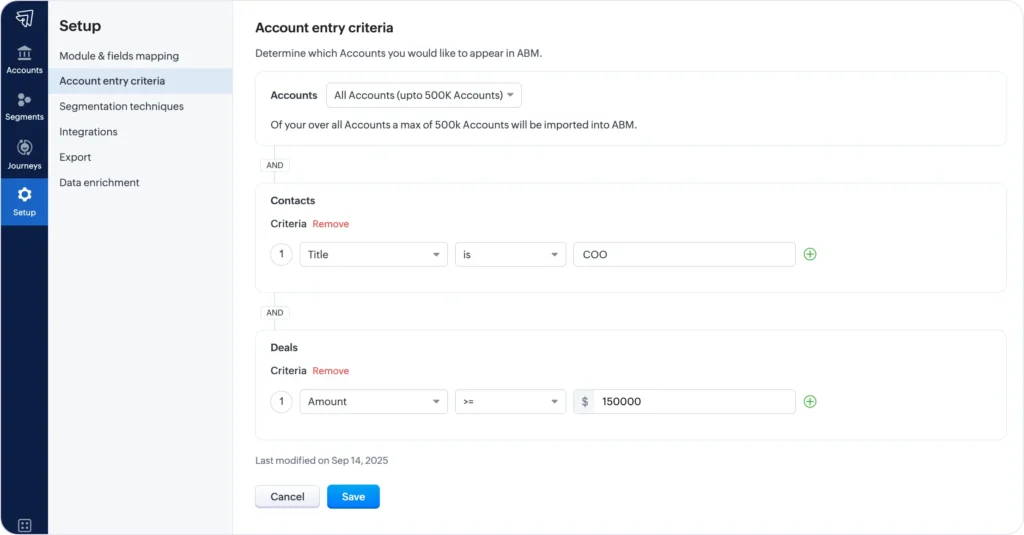
Task: Save the account entry criteria
Action: tap(353, 496)
